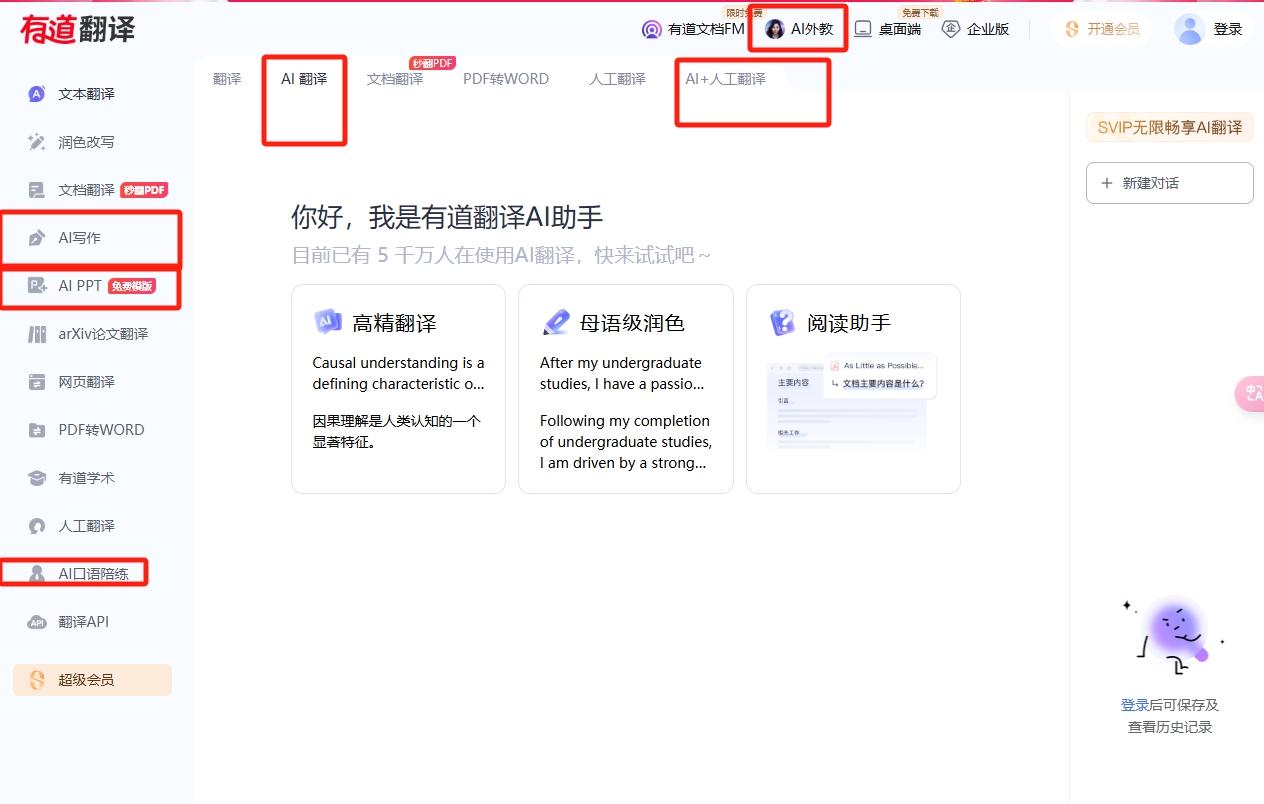1264x804 pixels.
Task: Click the 阅读助手 document preview thumbnail
Action: point(852,401)
